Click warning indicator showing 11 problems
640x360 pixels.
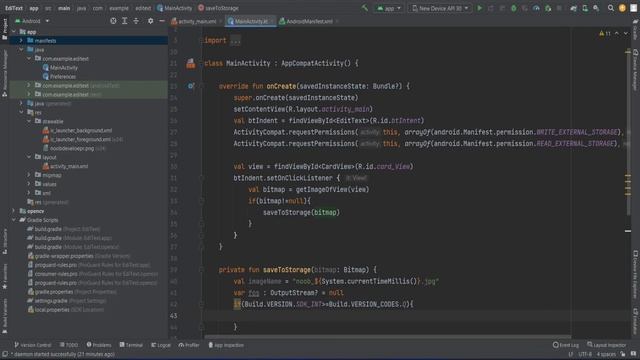coord(604,33)
